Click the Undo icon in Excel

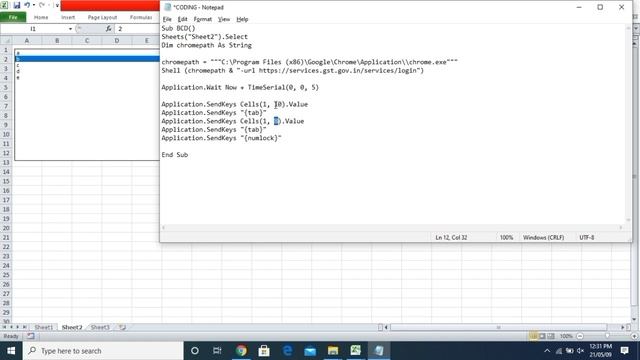(27, 5)
